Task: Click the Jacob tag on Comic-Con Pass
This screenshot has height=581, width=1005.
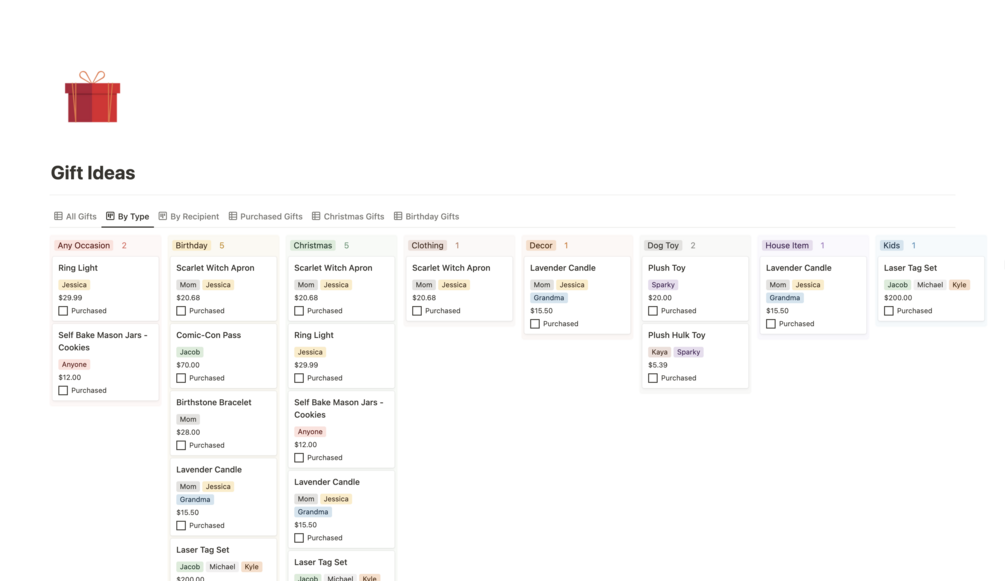Action: pos(190,352)
